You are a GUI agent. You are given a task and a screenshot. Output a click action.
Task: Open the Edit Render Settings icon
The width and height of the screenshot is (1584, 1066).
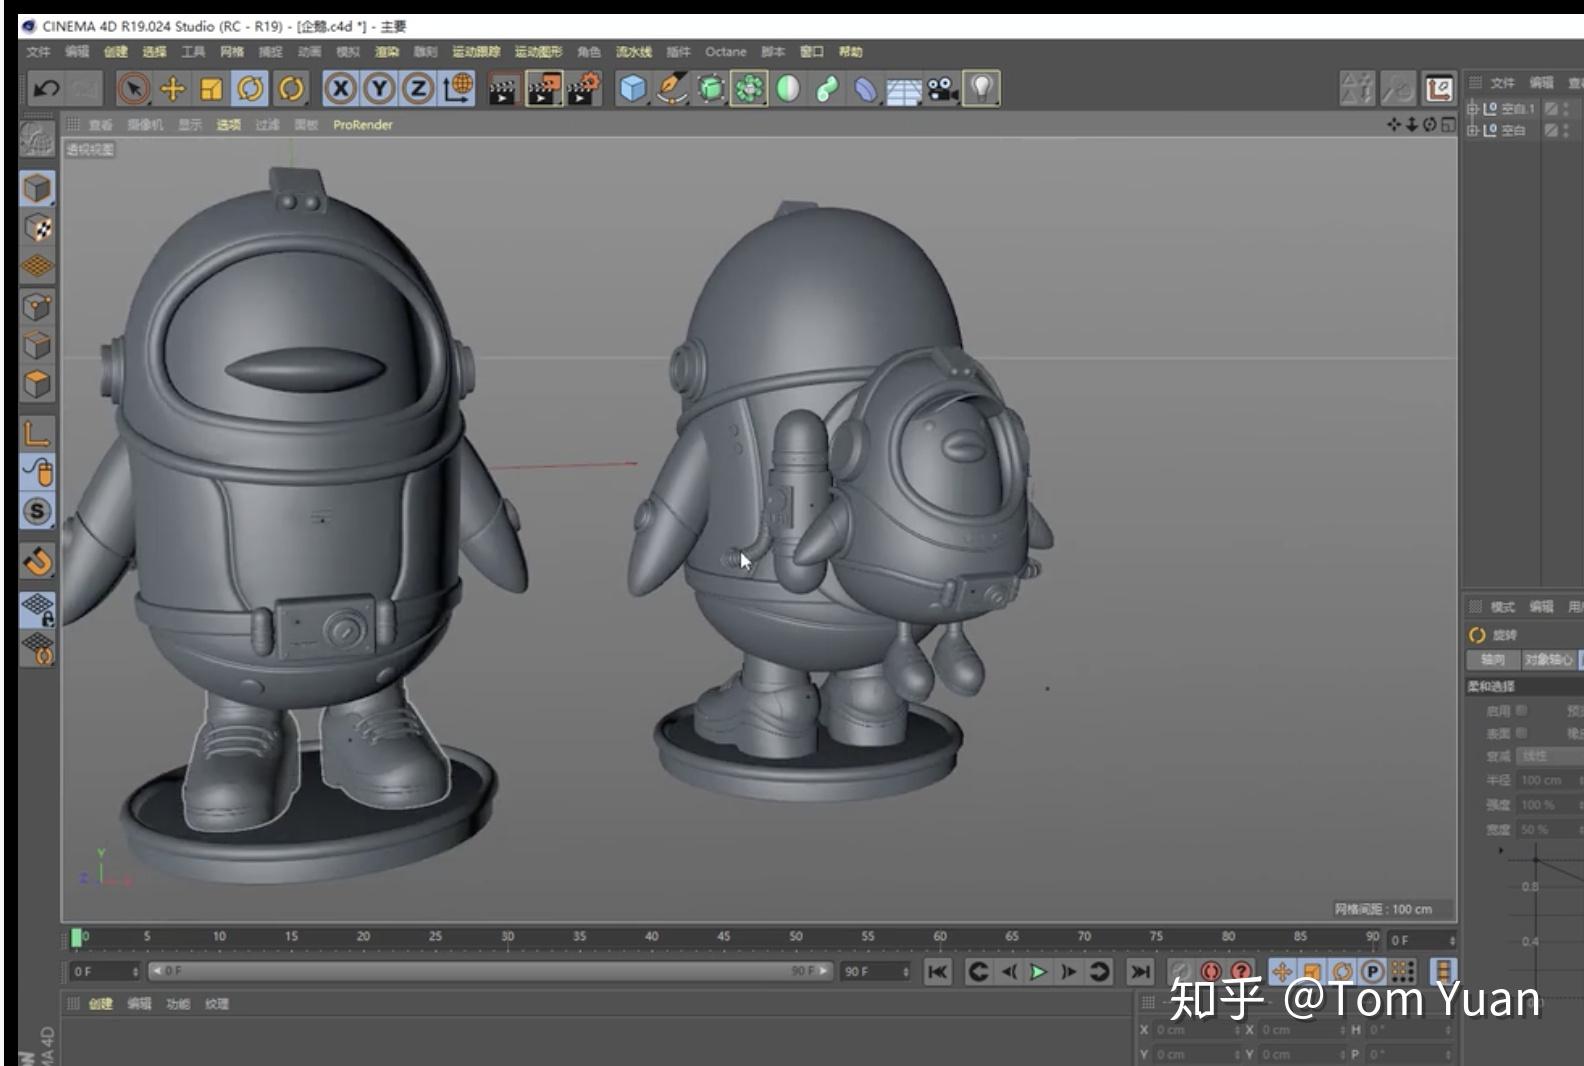[x=583, y=89]
